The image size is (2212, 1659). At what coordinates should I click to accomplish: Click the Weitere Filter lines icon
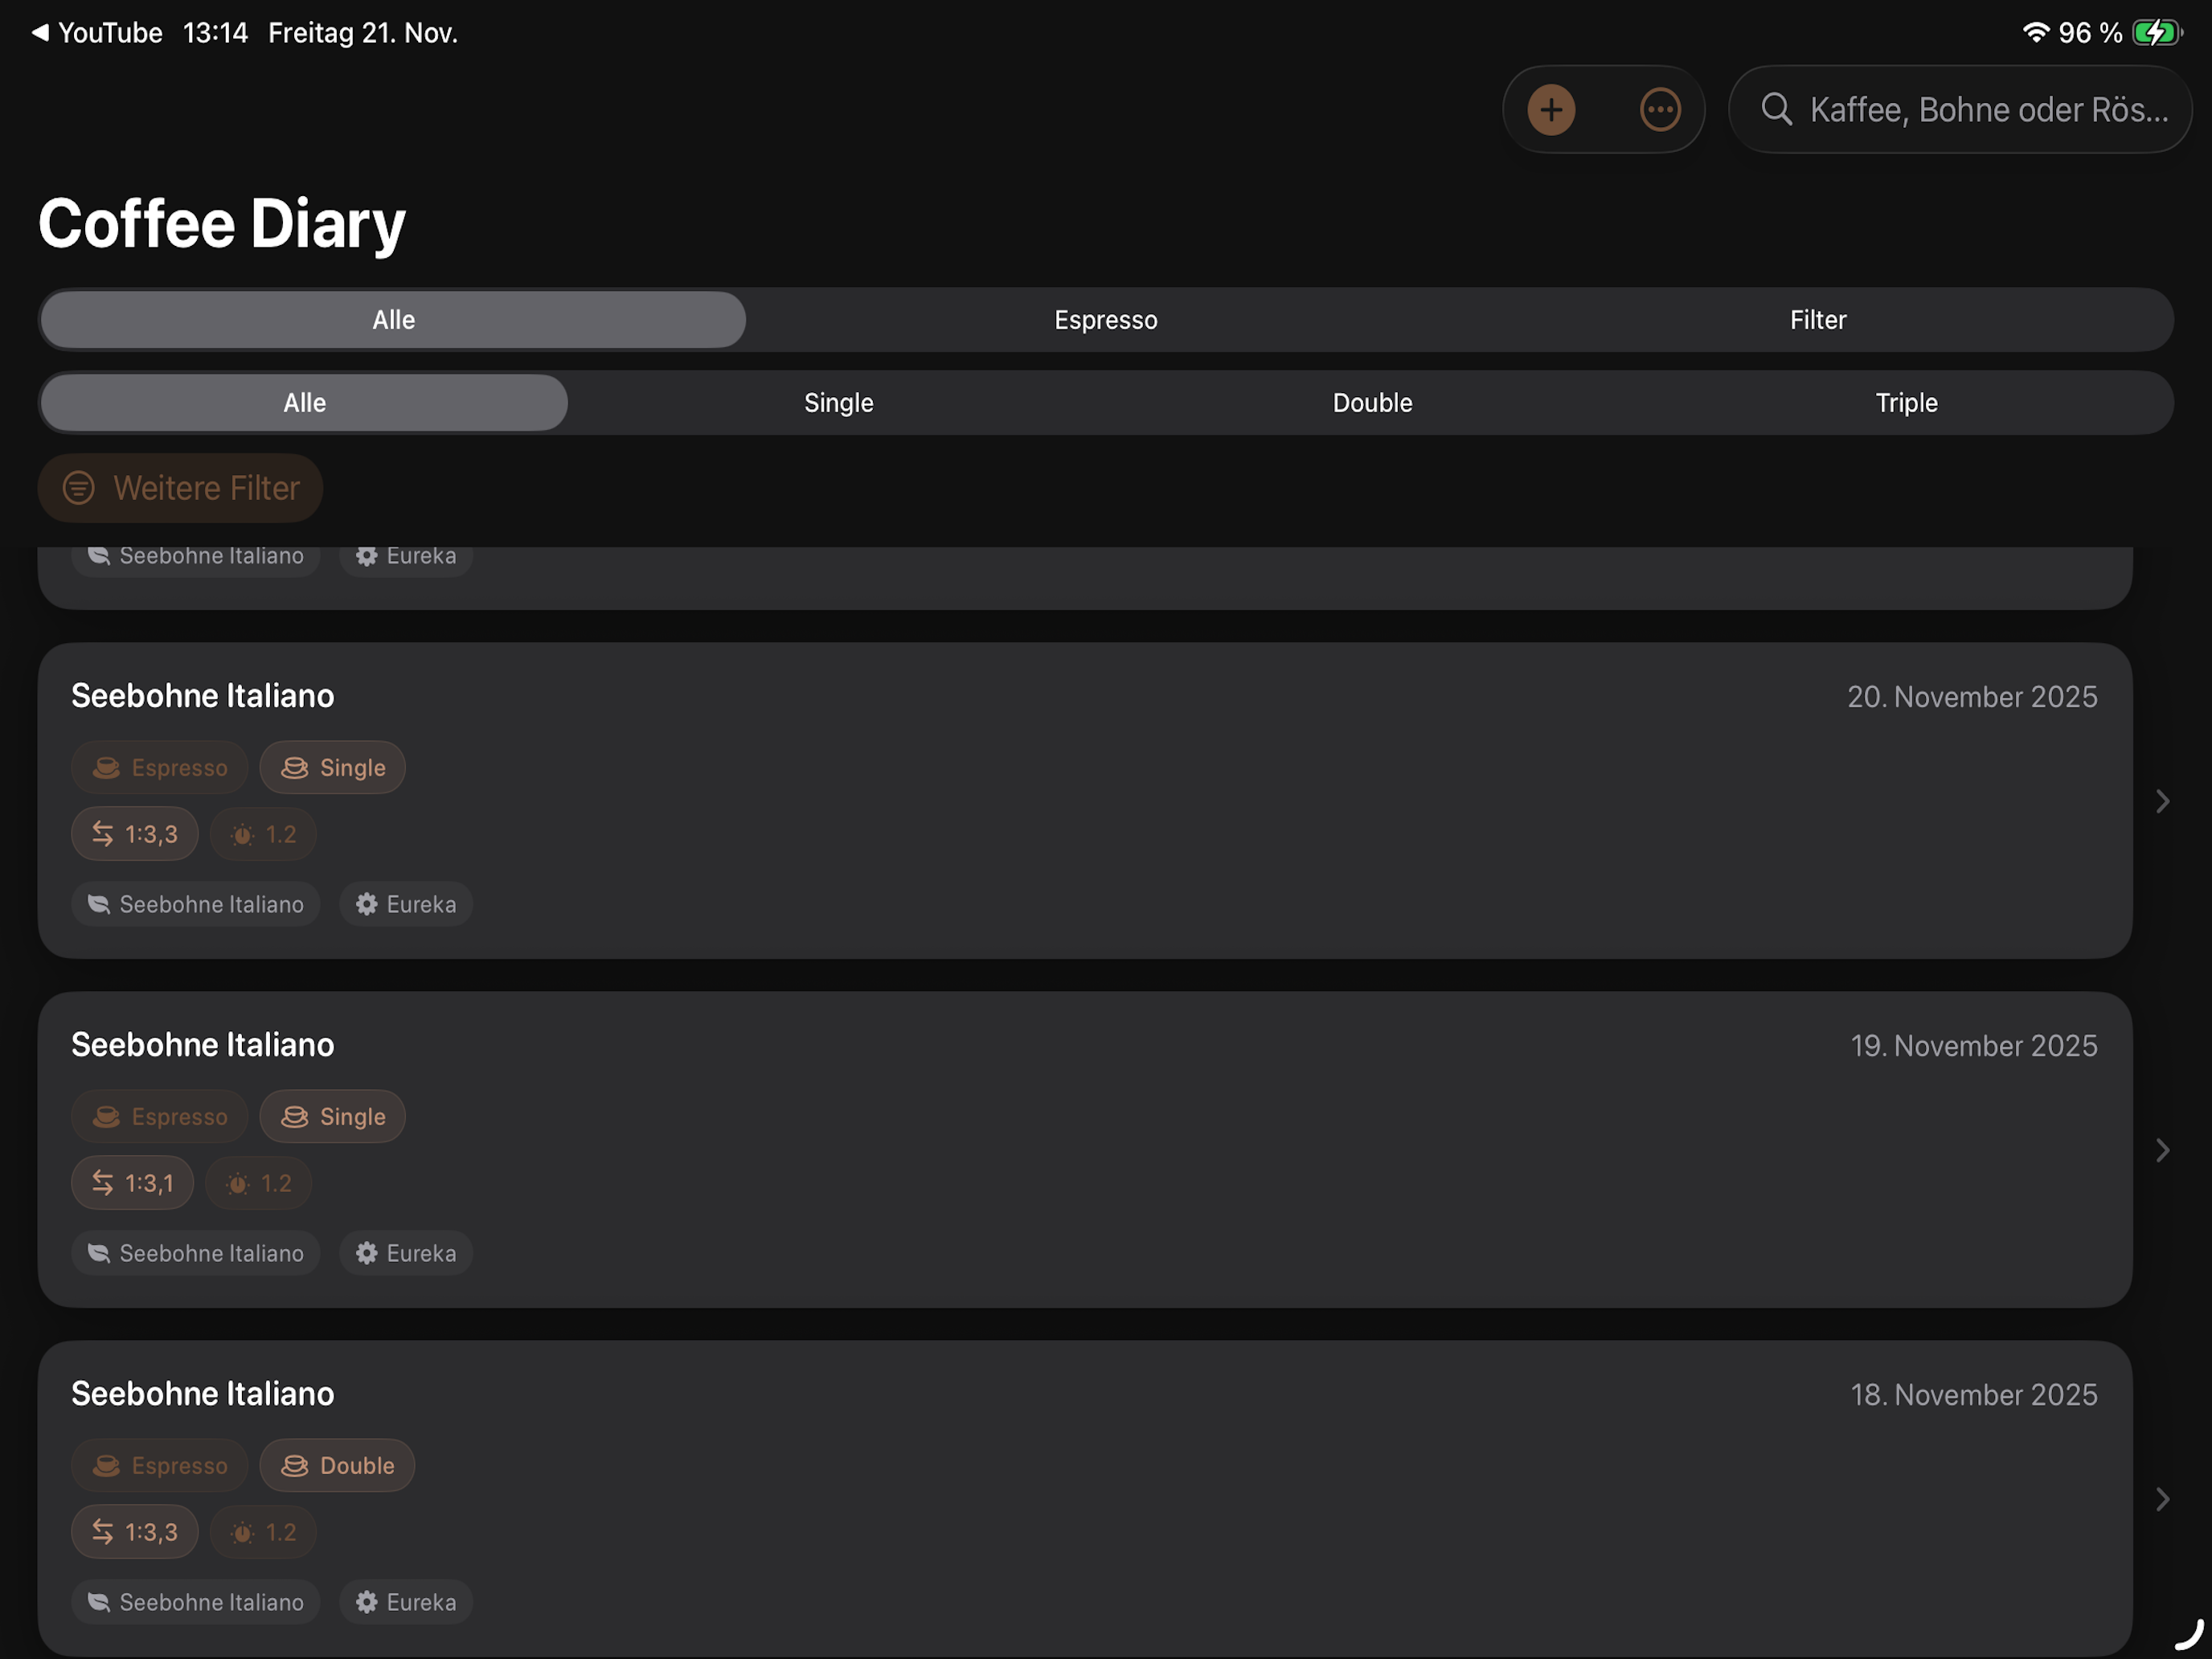[x=79, y=488]
